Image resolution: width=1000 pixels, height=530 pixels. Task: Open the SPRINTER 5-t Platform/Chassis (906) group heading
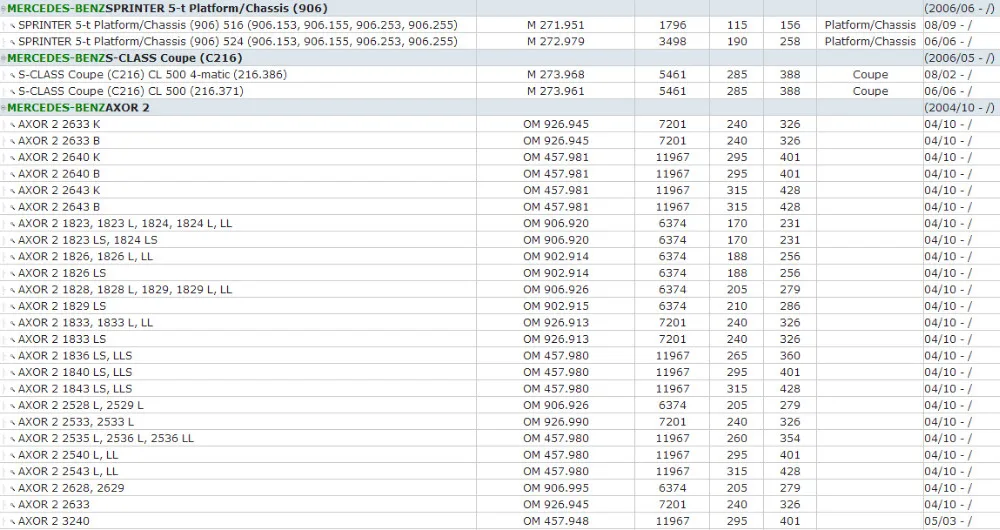[x=167, y=8]
